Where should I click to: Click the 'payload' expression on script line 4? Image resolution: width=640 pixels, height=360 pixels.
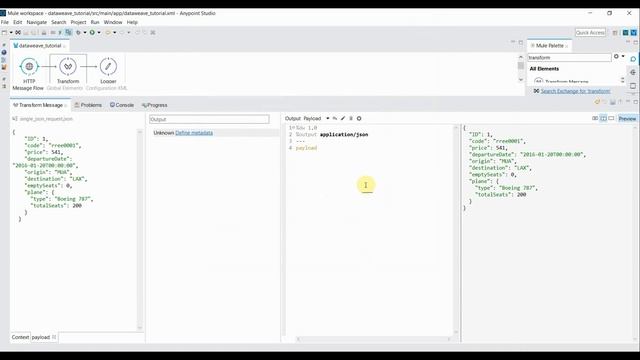(306, 148)
